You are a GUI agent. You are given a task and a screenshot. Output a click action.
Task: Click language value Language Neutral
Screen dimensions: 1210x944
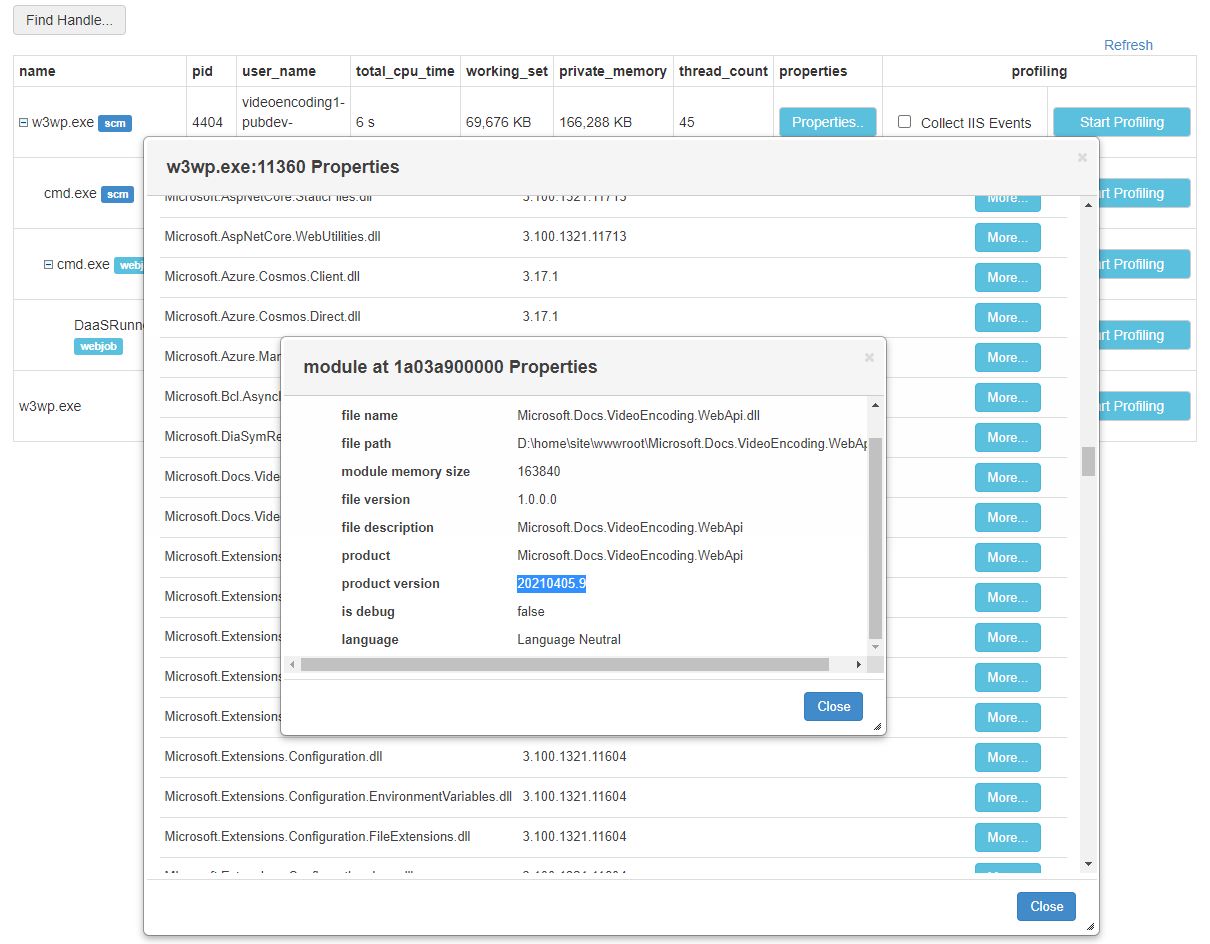(569, 639)
